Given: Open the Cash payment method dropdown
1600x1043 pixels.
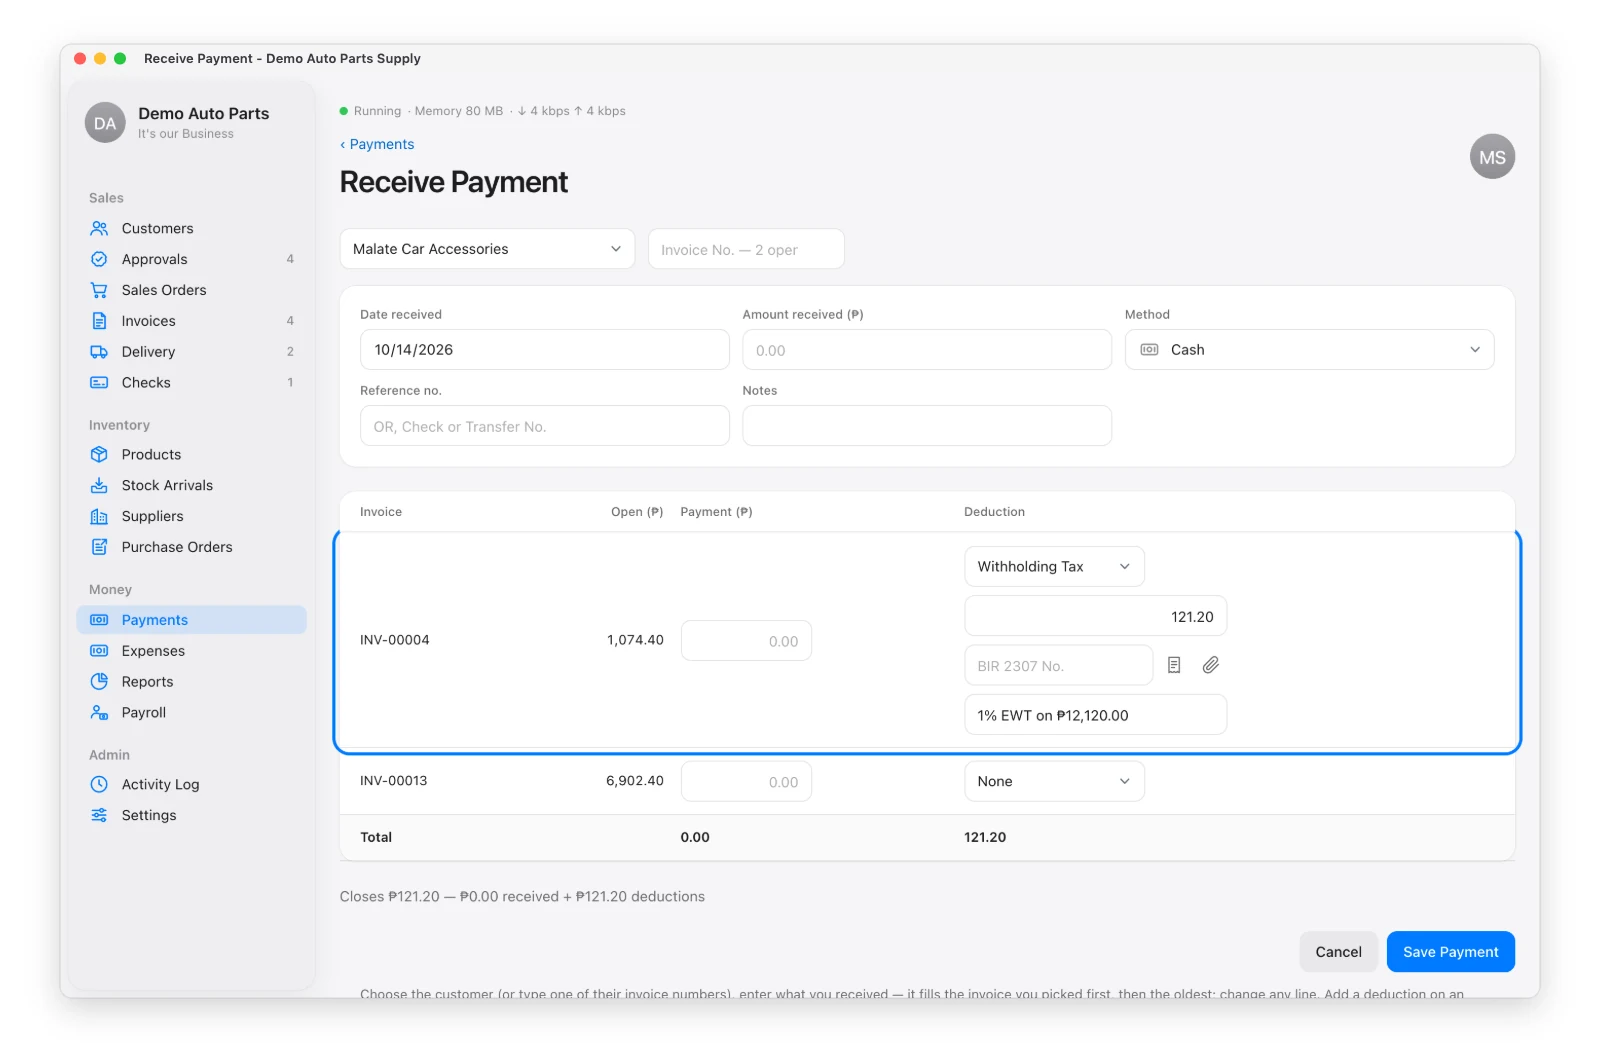Looking at the screenshot, I should tap(1309, 350).
